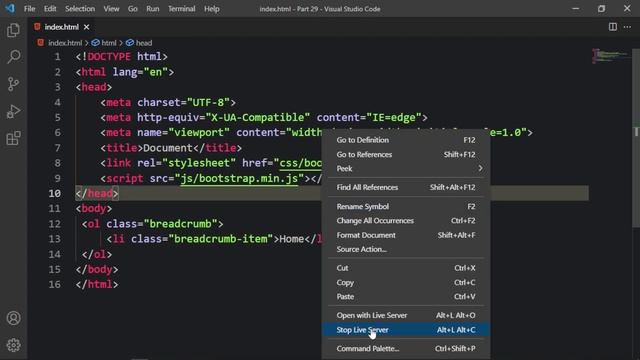Click the "X-UA-Compatible" attribute value
640x360 pixels.
coord(258,118)
